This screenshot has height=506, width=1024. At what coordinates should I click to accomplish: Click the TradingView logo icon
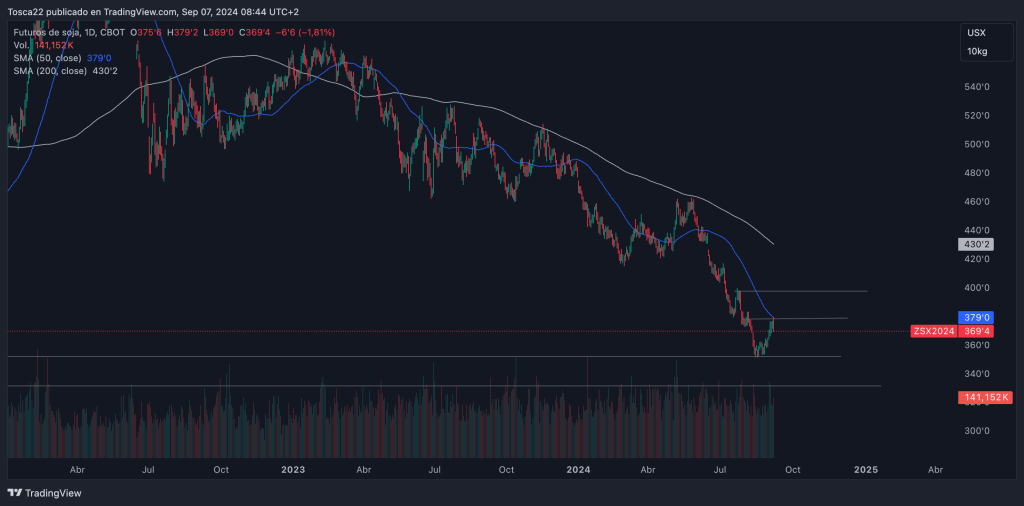click(x=14, y=493)
